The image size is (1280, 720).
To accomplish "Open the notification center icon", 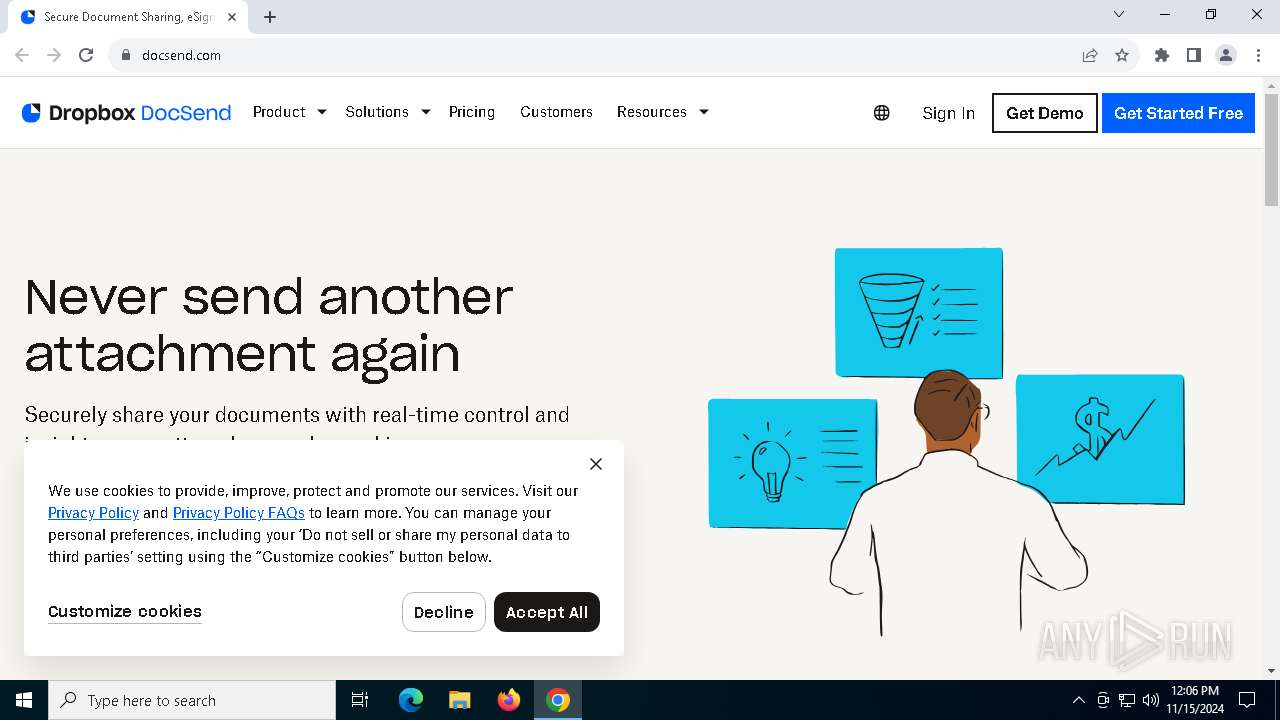I will (1247, 700).
